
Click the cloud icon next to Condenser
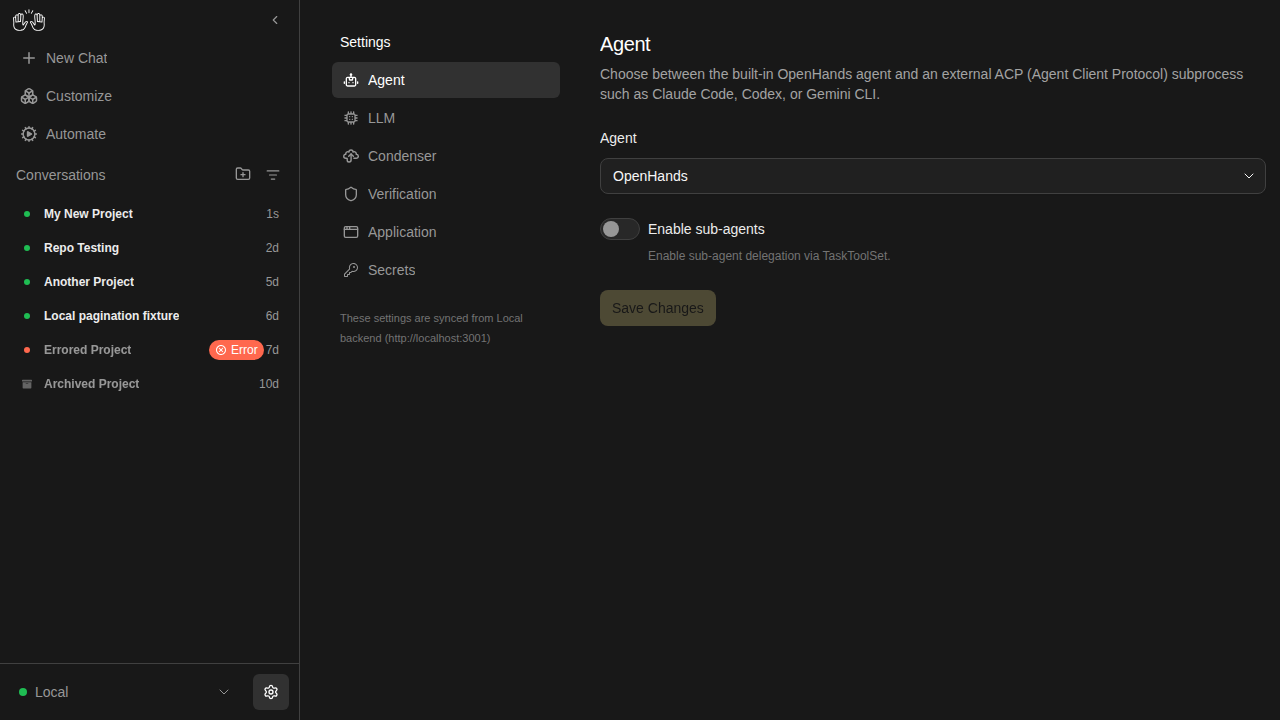pos(351,156)
